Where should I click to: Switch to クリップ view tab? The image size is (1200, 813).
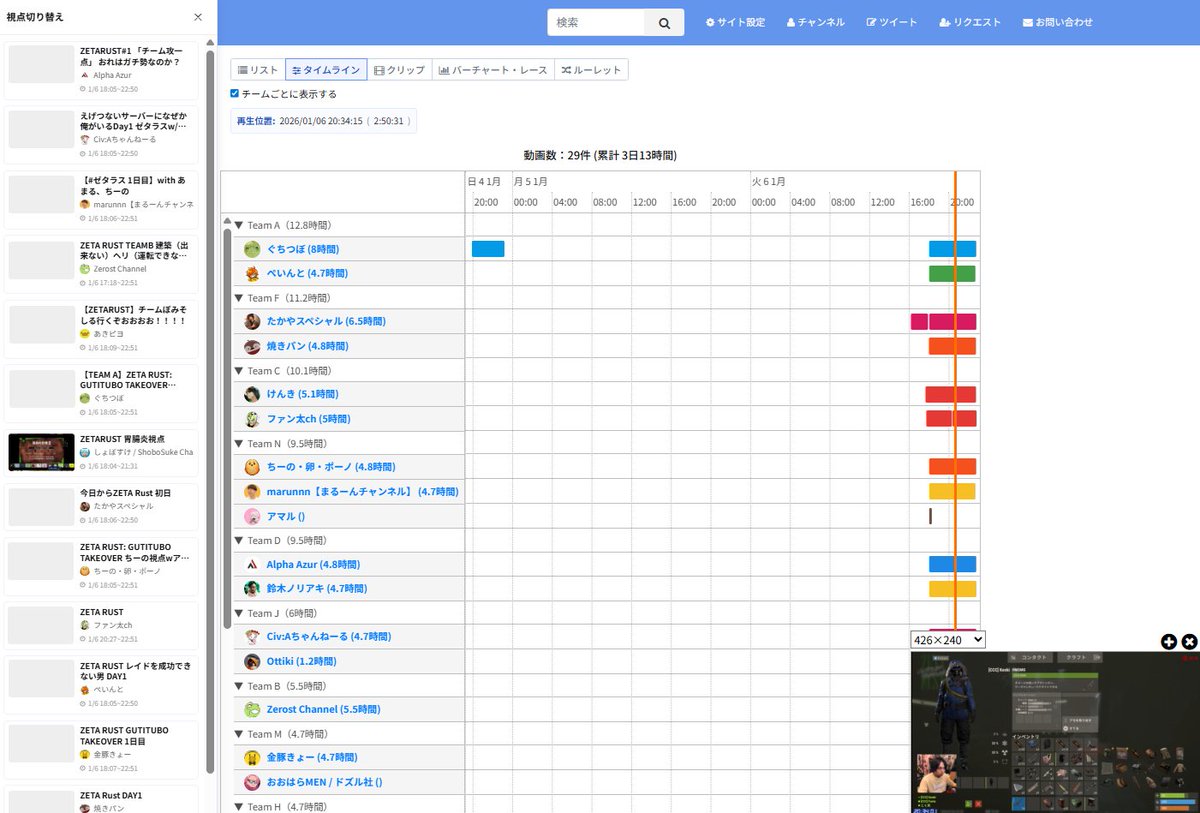click(399, 70)
